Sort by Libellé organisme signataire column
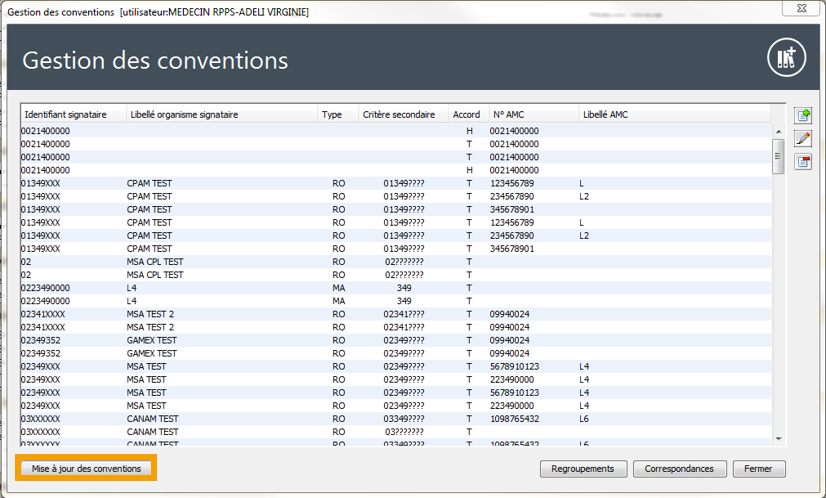The height and width of the screenshot is (498, 826). (220, 115)
